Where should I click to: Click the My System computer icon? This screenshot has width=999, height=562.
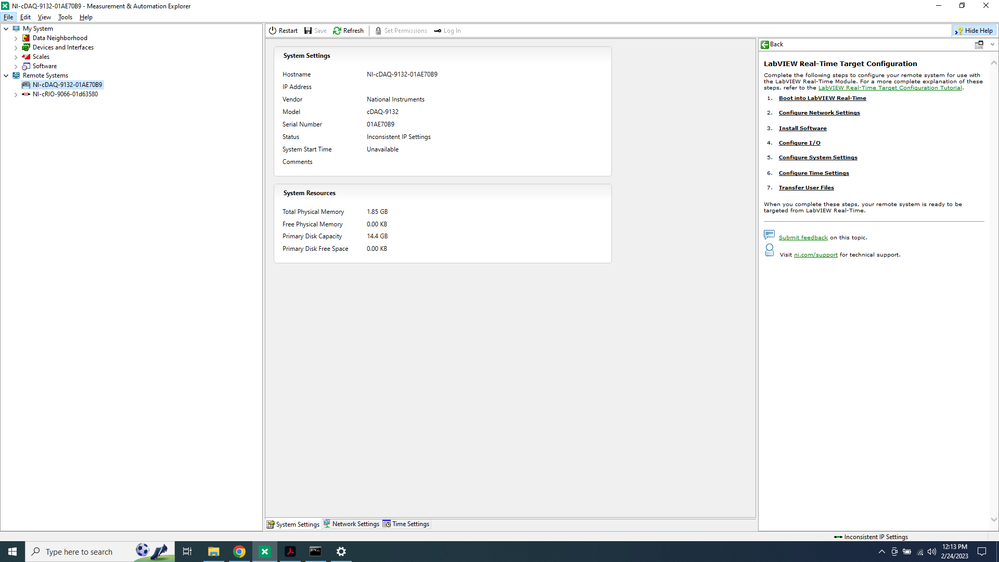(x=17, y=29)
